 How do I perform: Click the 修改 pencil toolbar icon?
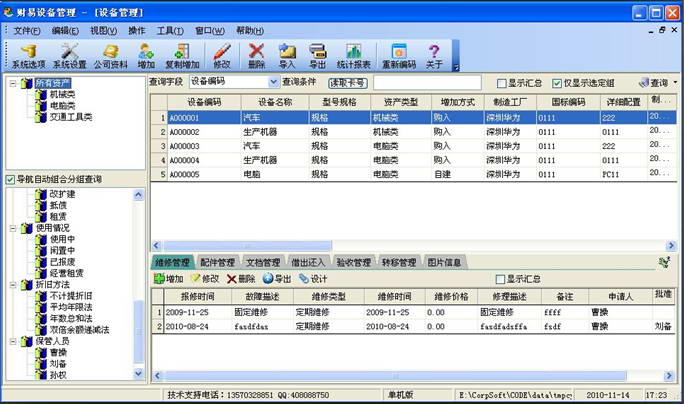pos(222,56)
